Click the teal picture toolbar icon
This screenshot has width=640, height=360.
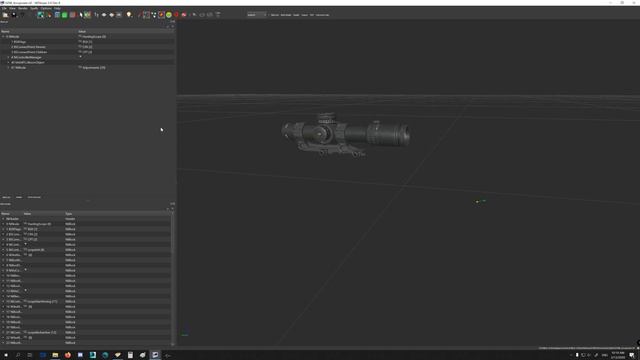pyautogui.click(x=40, y=15)
